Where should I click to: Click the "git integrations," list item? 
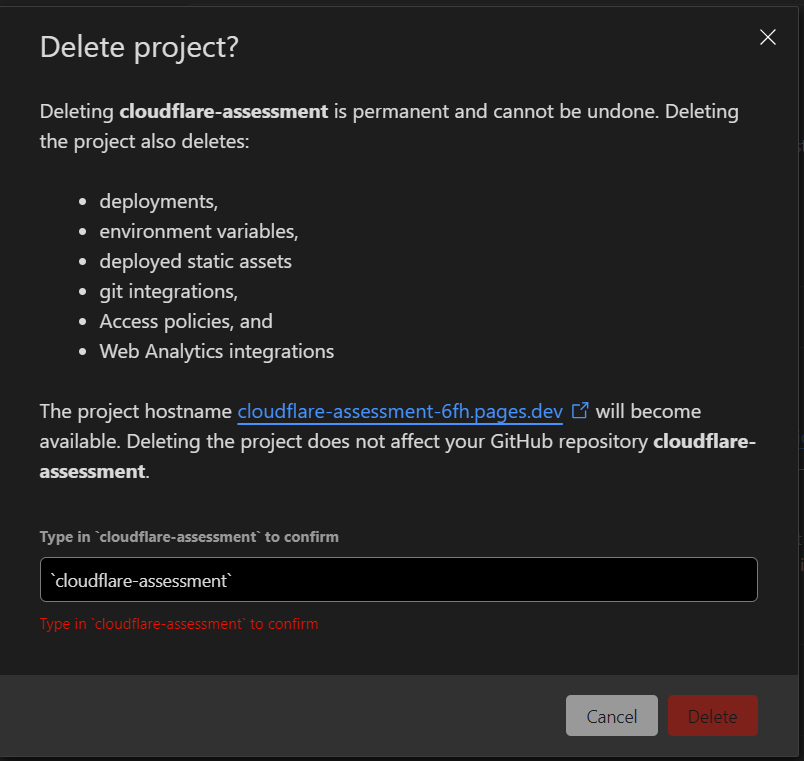[x=169, y=292]
